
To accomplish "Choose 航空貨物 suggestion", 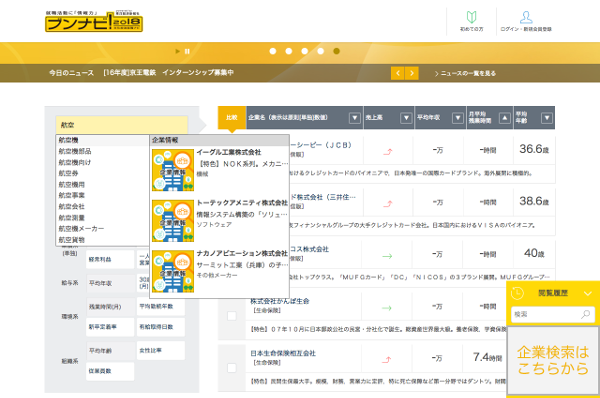I will click(x=102, y=240).
